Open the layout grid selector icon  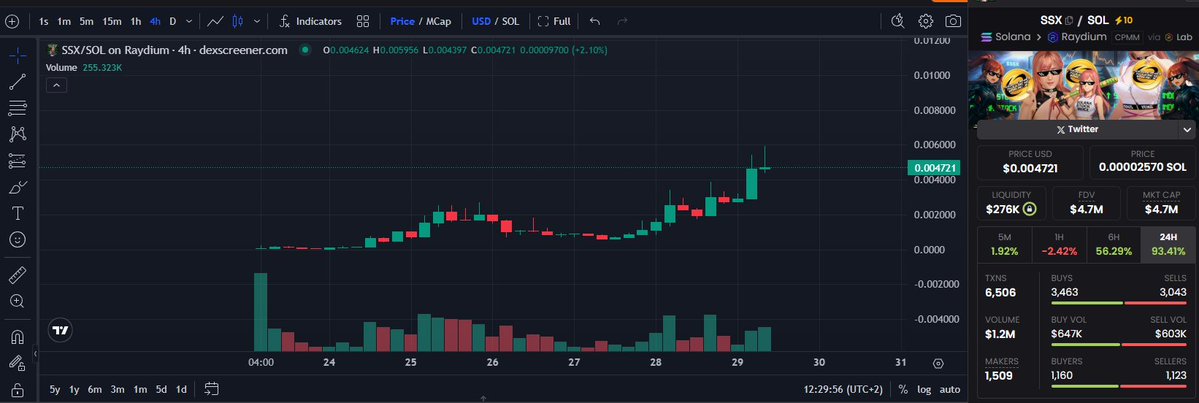point(363,21)
